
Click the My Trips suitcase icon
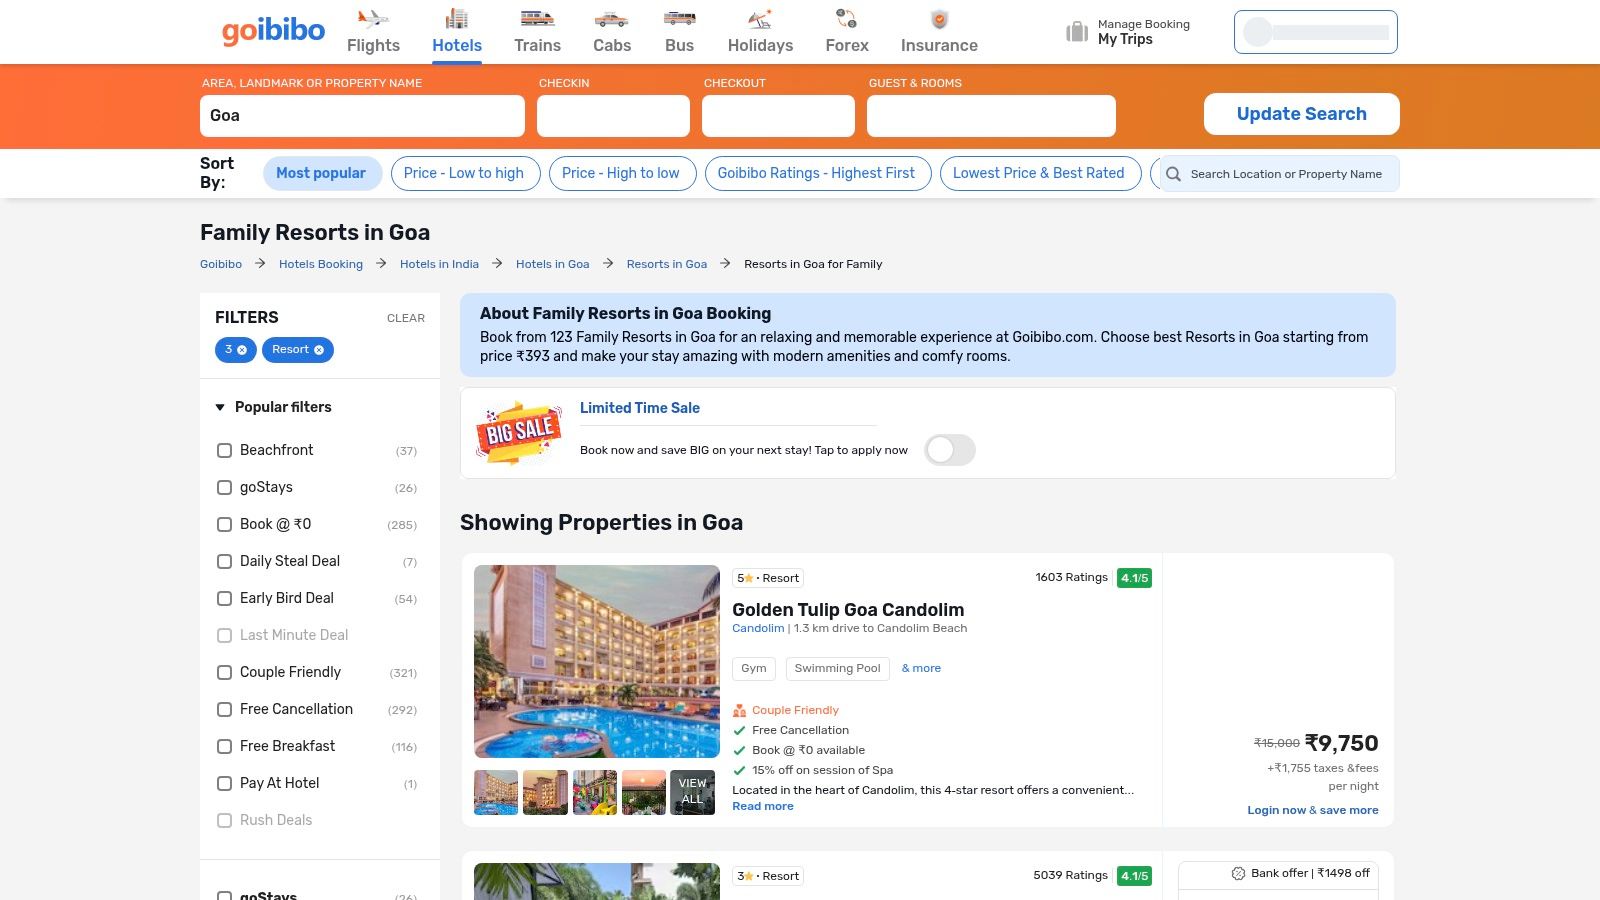click(x=1077, y=32)
